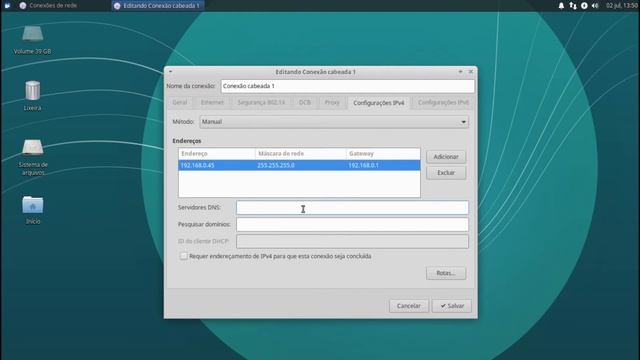The image size is (640, 360).
Task: Click the notification bell icon
Action: click(561, 6)
